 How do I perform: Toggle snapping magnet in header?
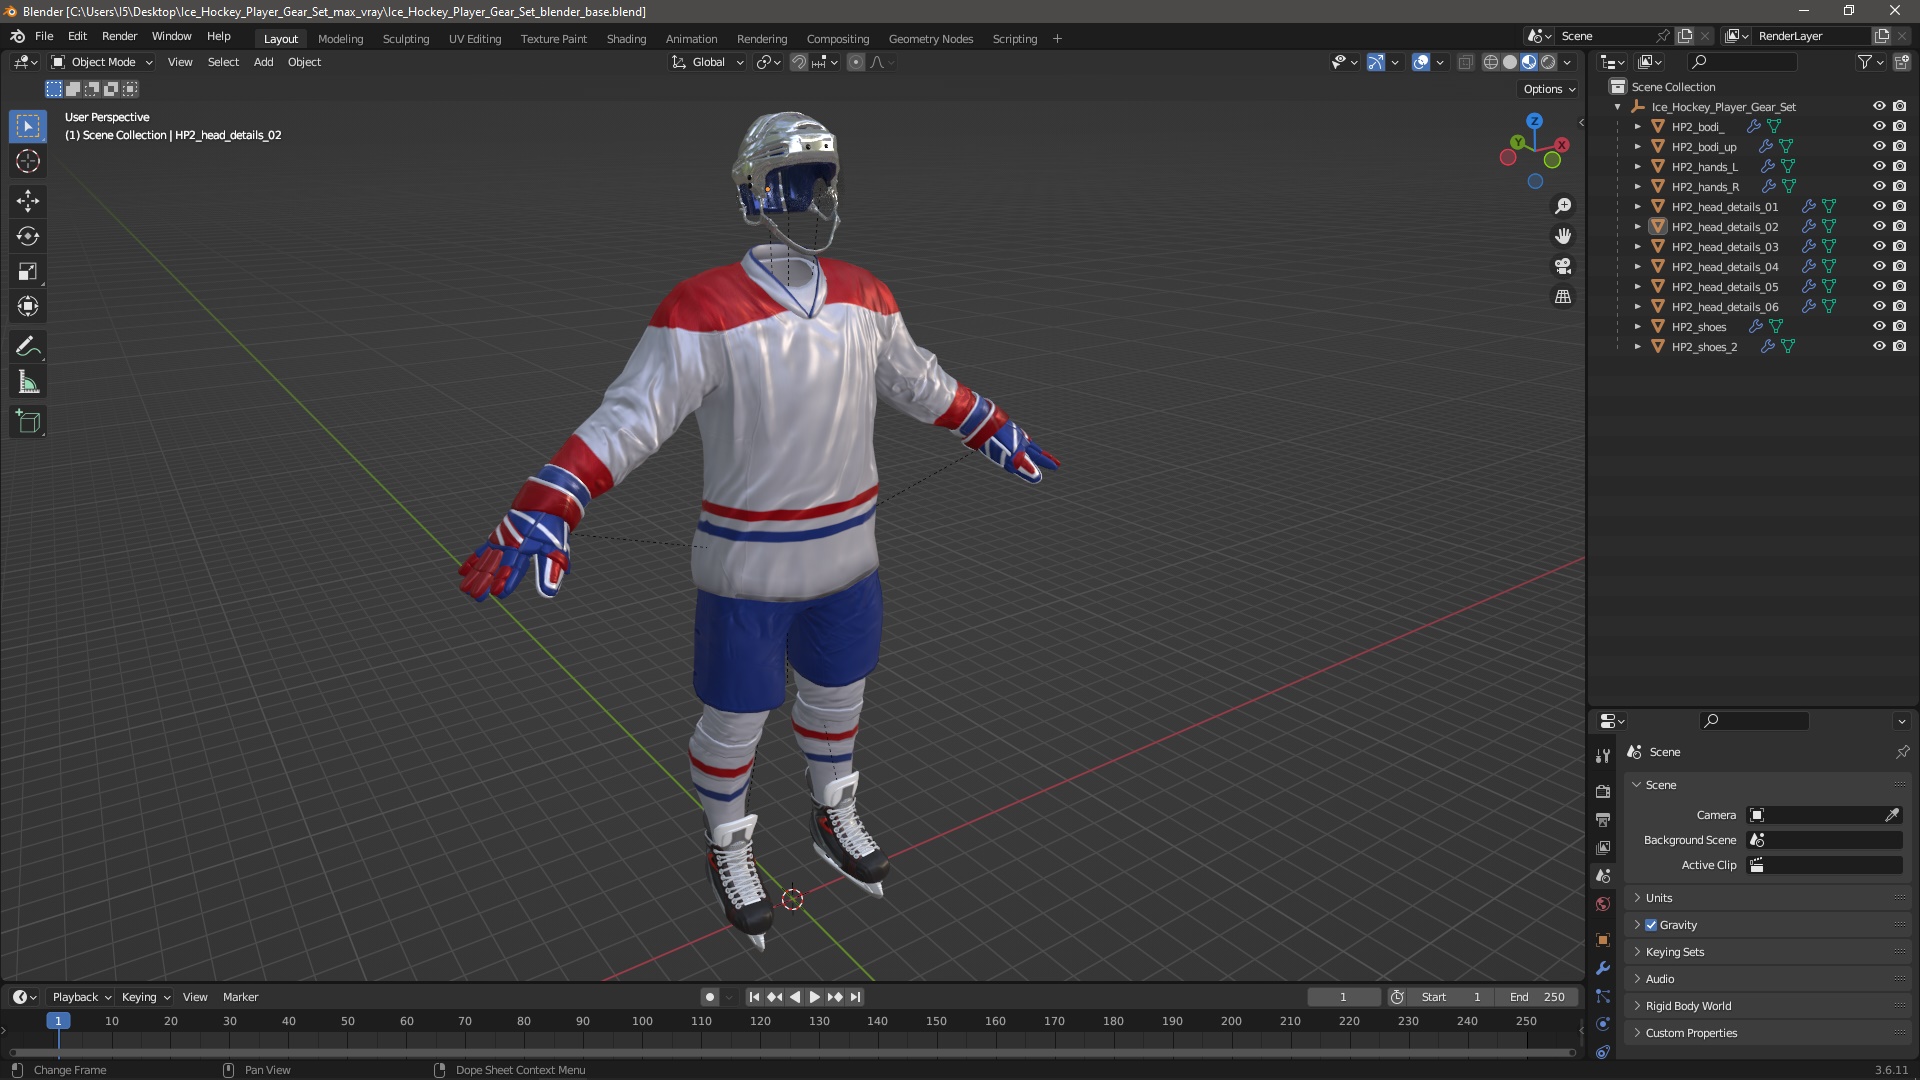click(799, 62)
